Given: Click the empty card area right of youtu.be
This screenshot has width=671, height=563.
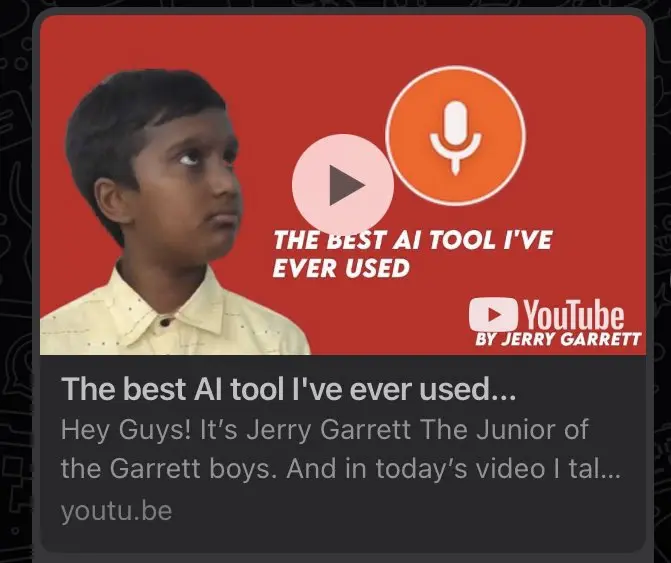Looking at the screenshot, I should (407, 511).
